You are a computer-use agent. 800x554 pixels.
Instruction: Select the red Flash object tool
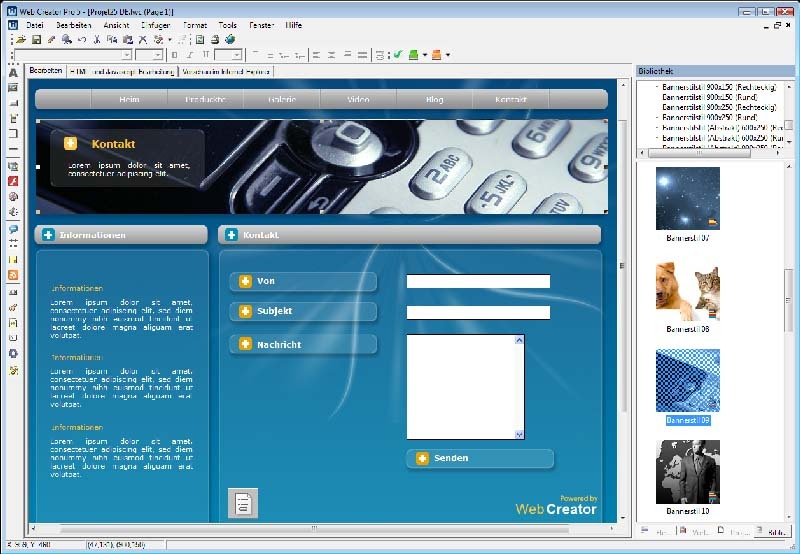point(13,181)
